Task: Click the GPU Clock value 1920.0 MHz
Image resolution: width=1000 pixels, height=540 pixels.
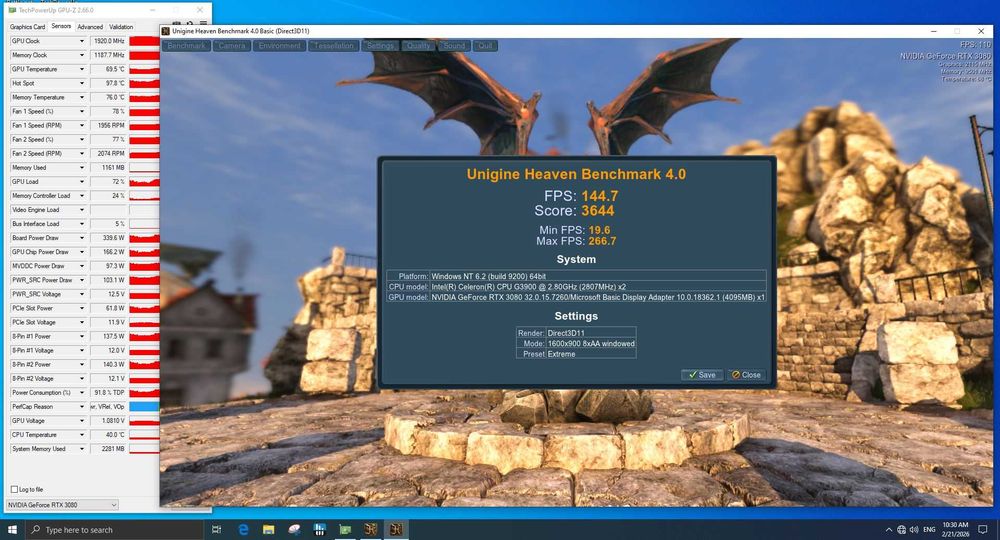Action: 108,41
